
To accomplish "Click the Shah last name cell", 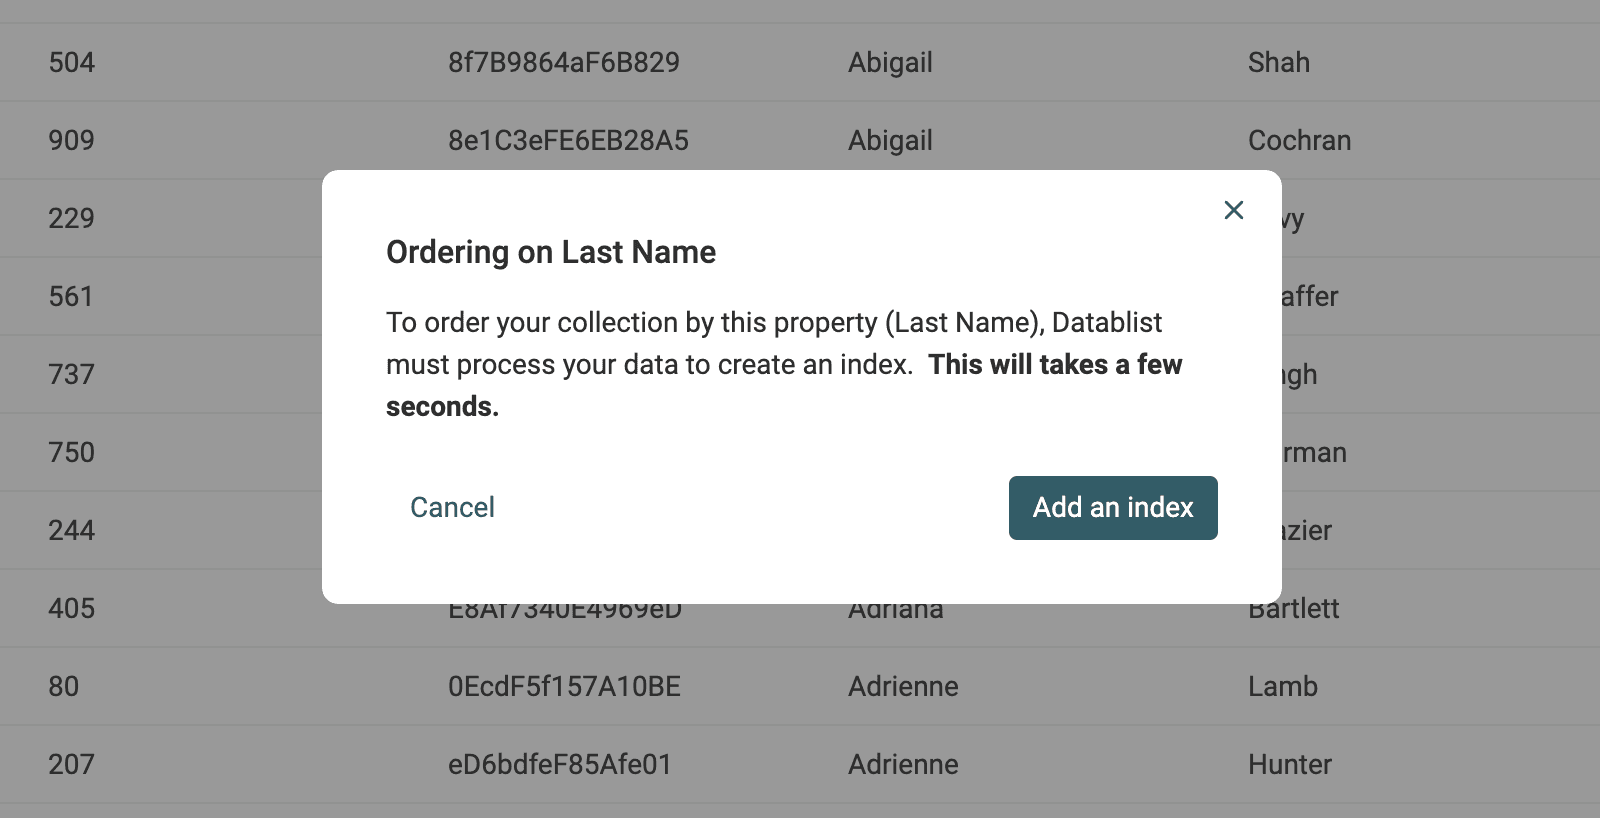I will coord(1278,63).
